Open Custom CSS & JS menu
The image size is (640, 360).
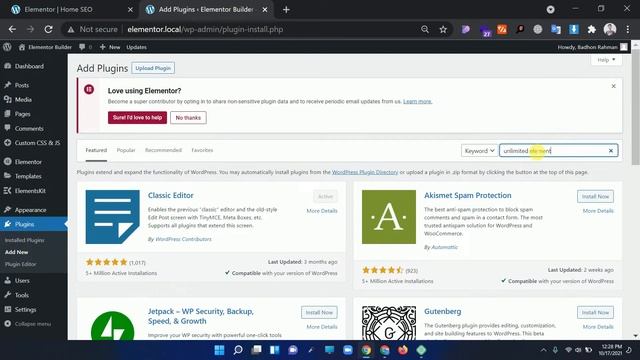tap(37, 143)
